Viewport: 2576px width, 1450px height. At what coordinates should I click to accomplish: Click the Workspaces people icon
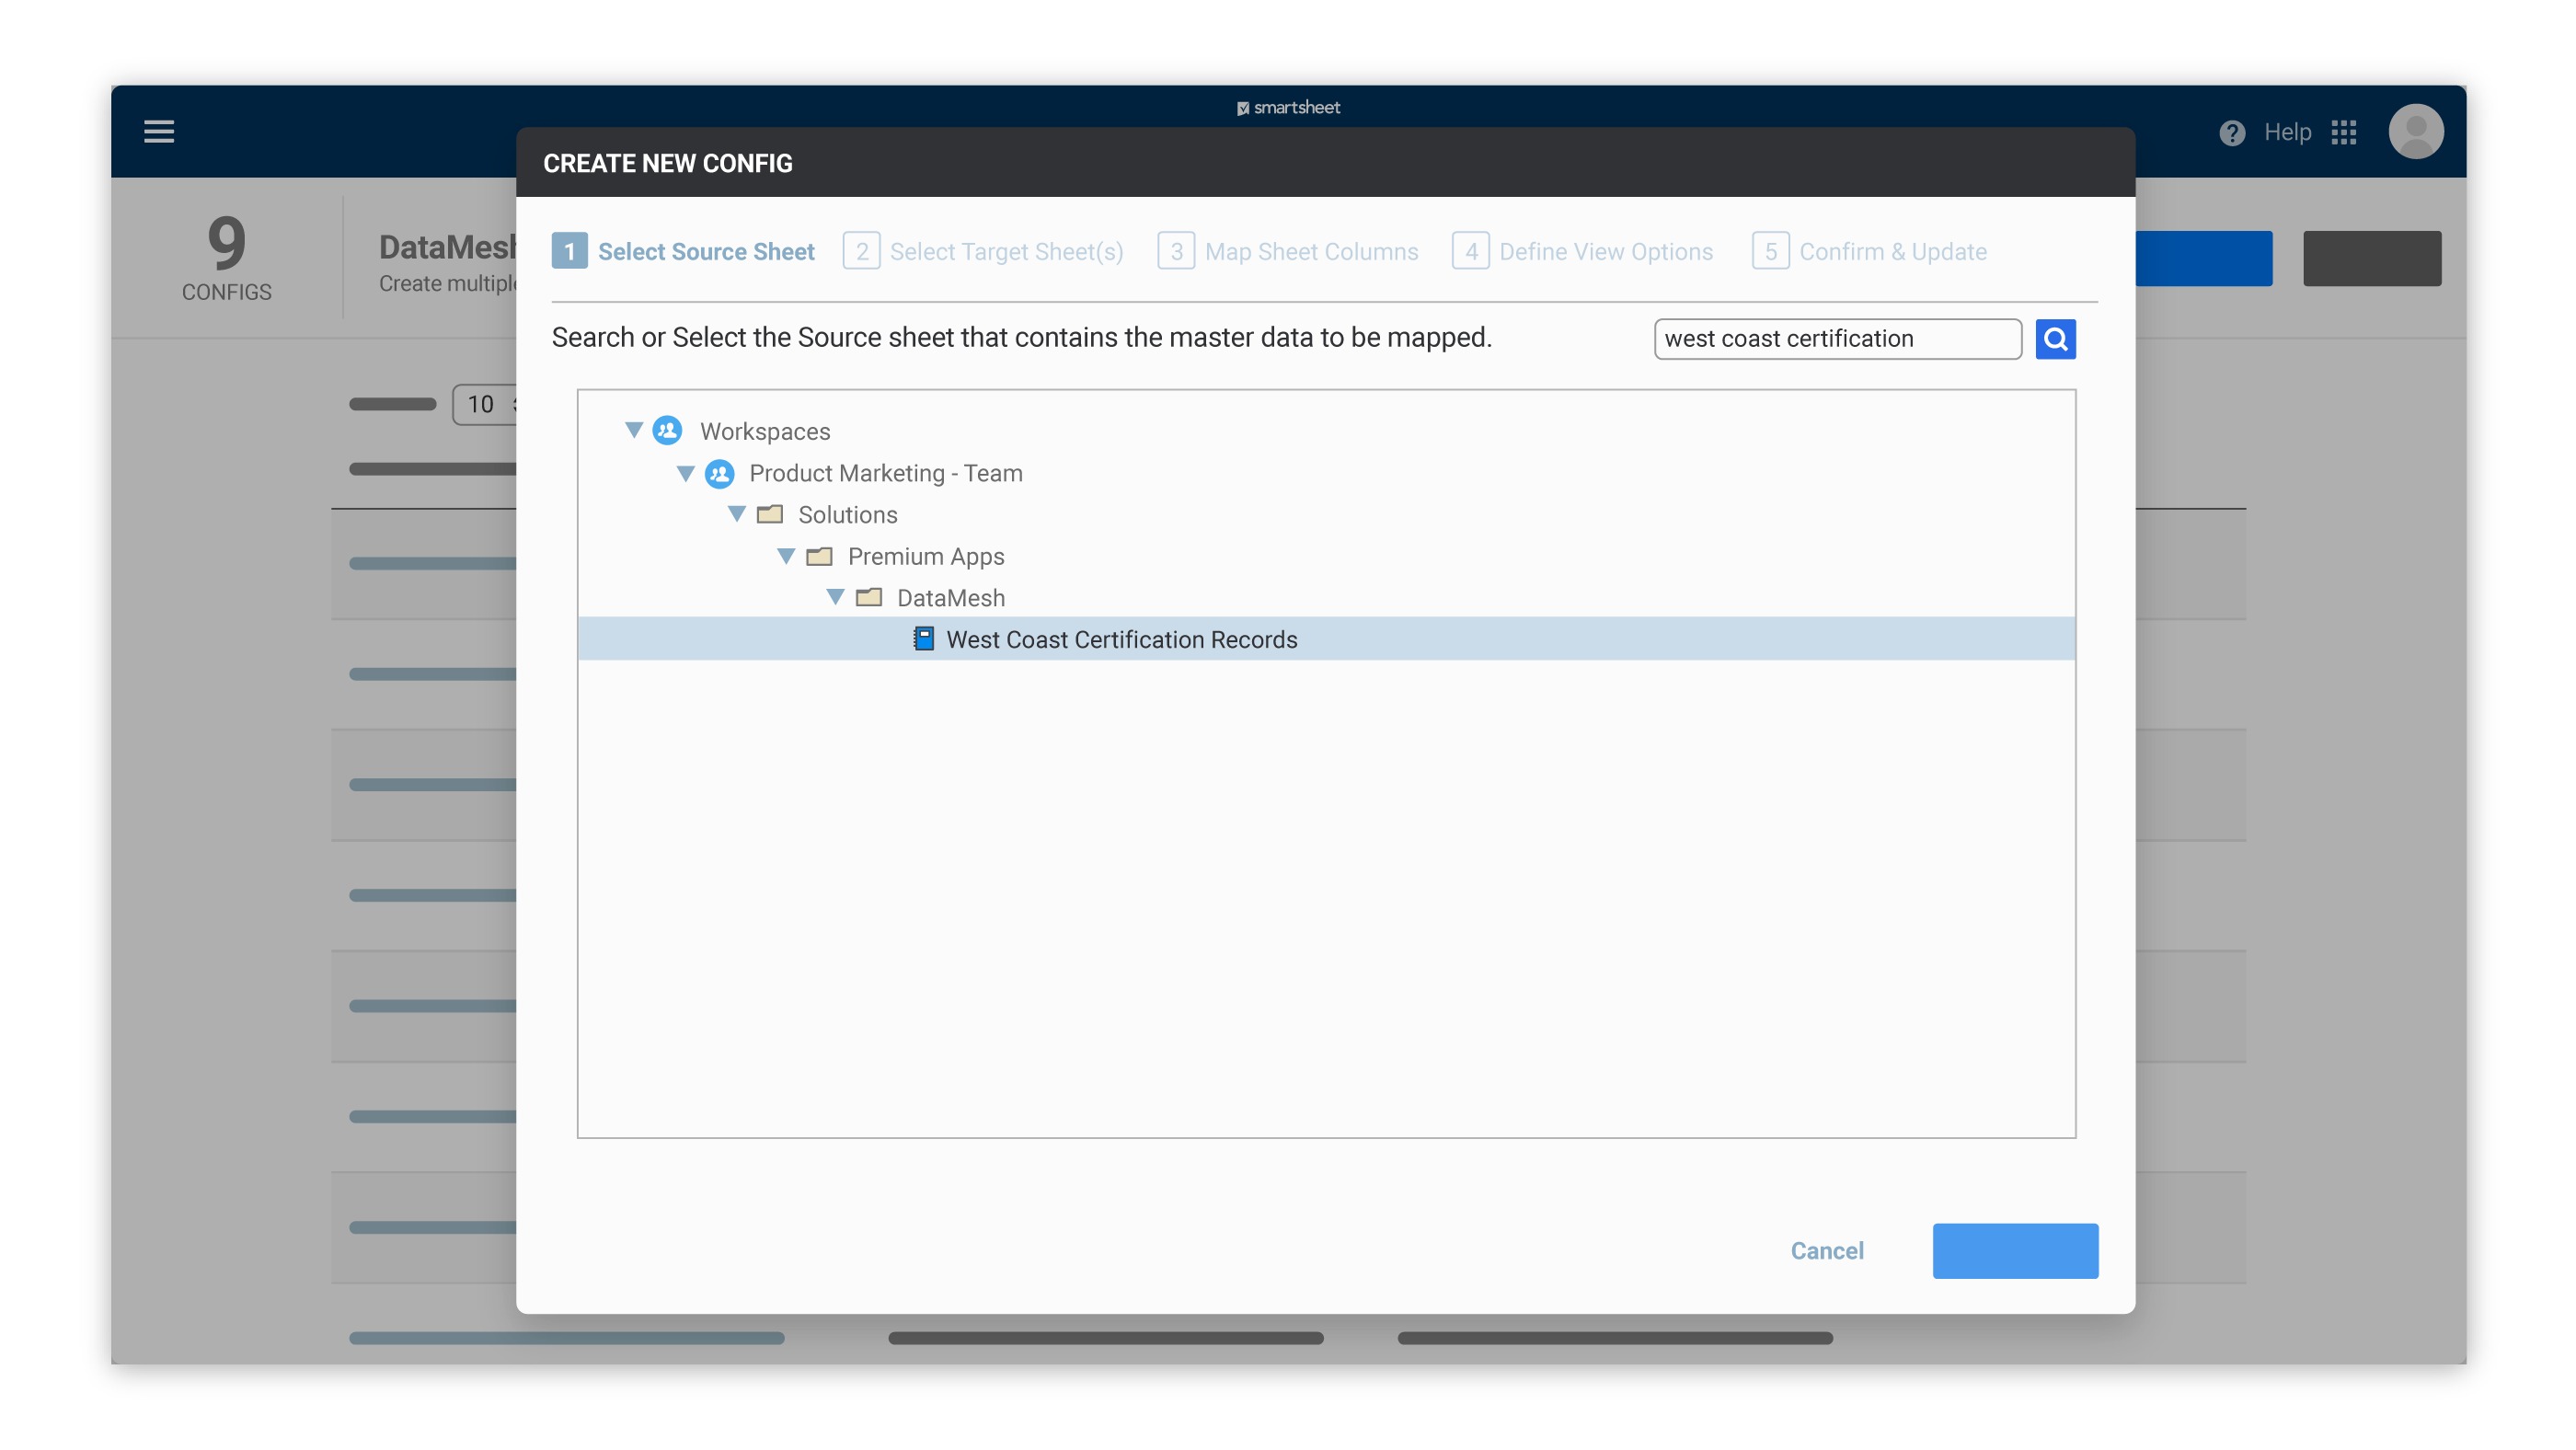click(667, 431)
